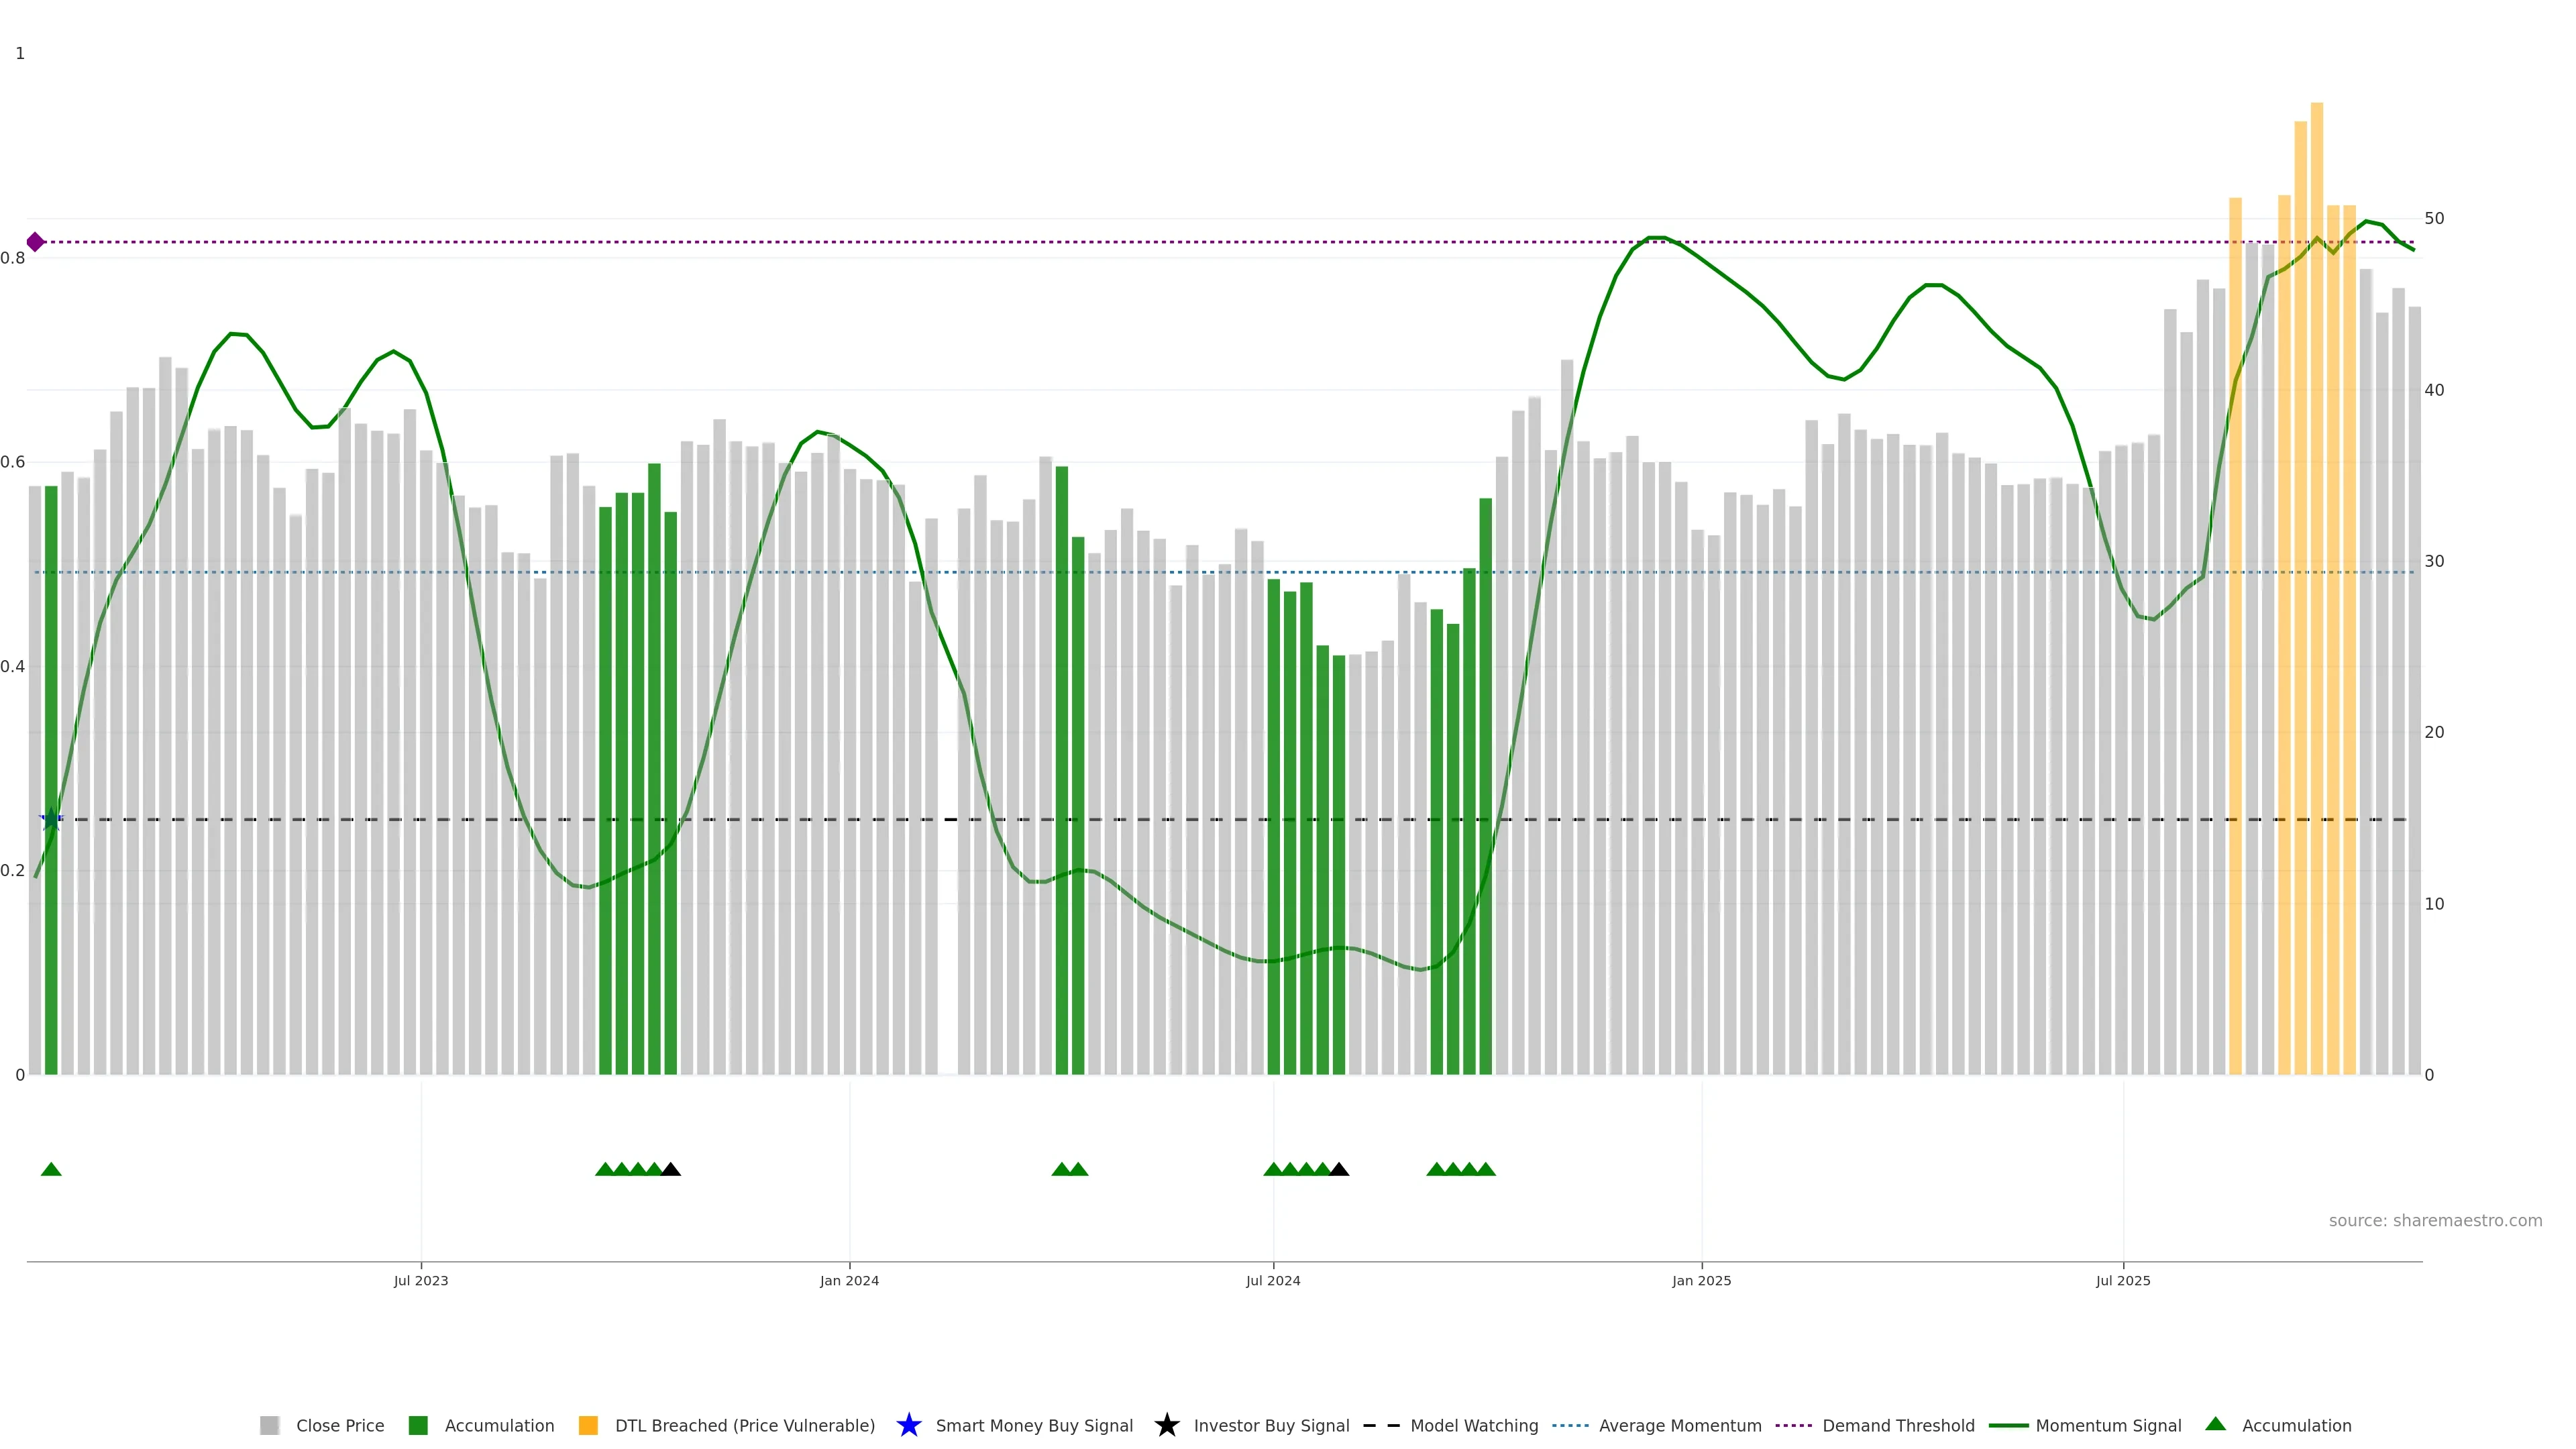Image resolution: width=2576 pixels, height=1449 pixels.
Task: Click the Jul 2025 axis label
Action: (2123, 1280)
